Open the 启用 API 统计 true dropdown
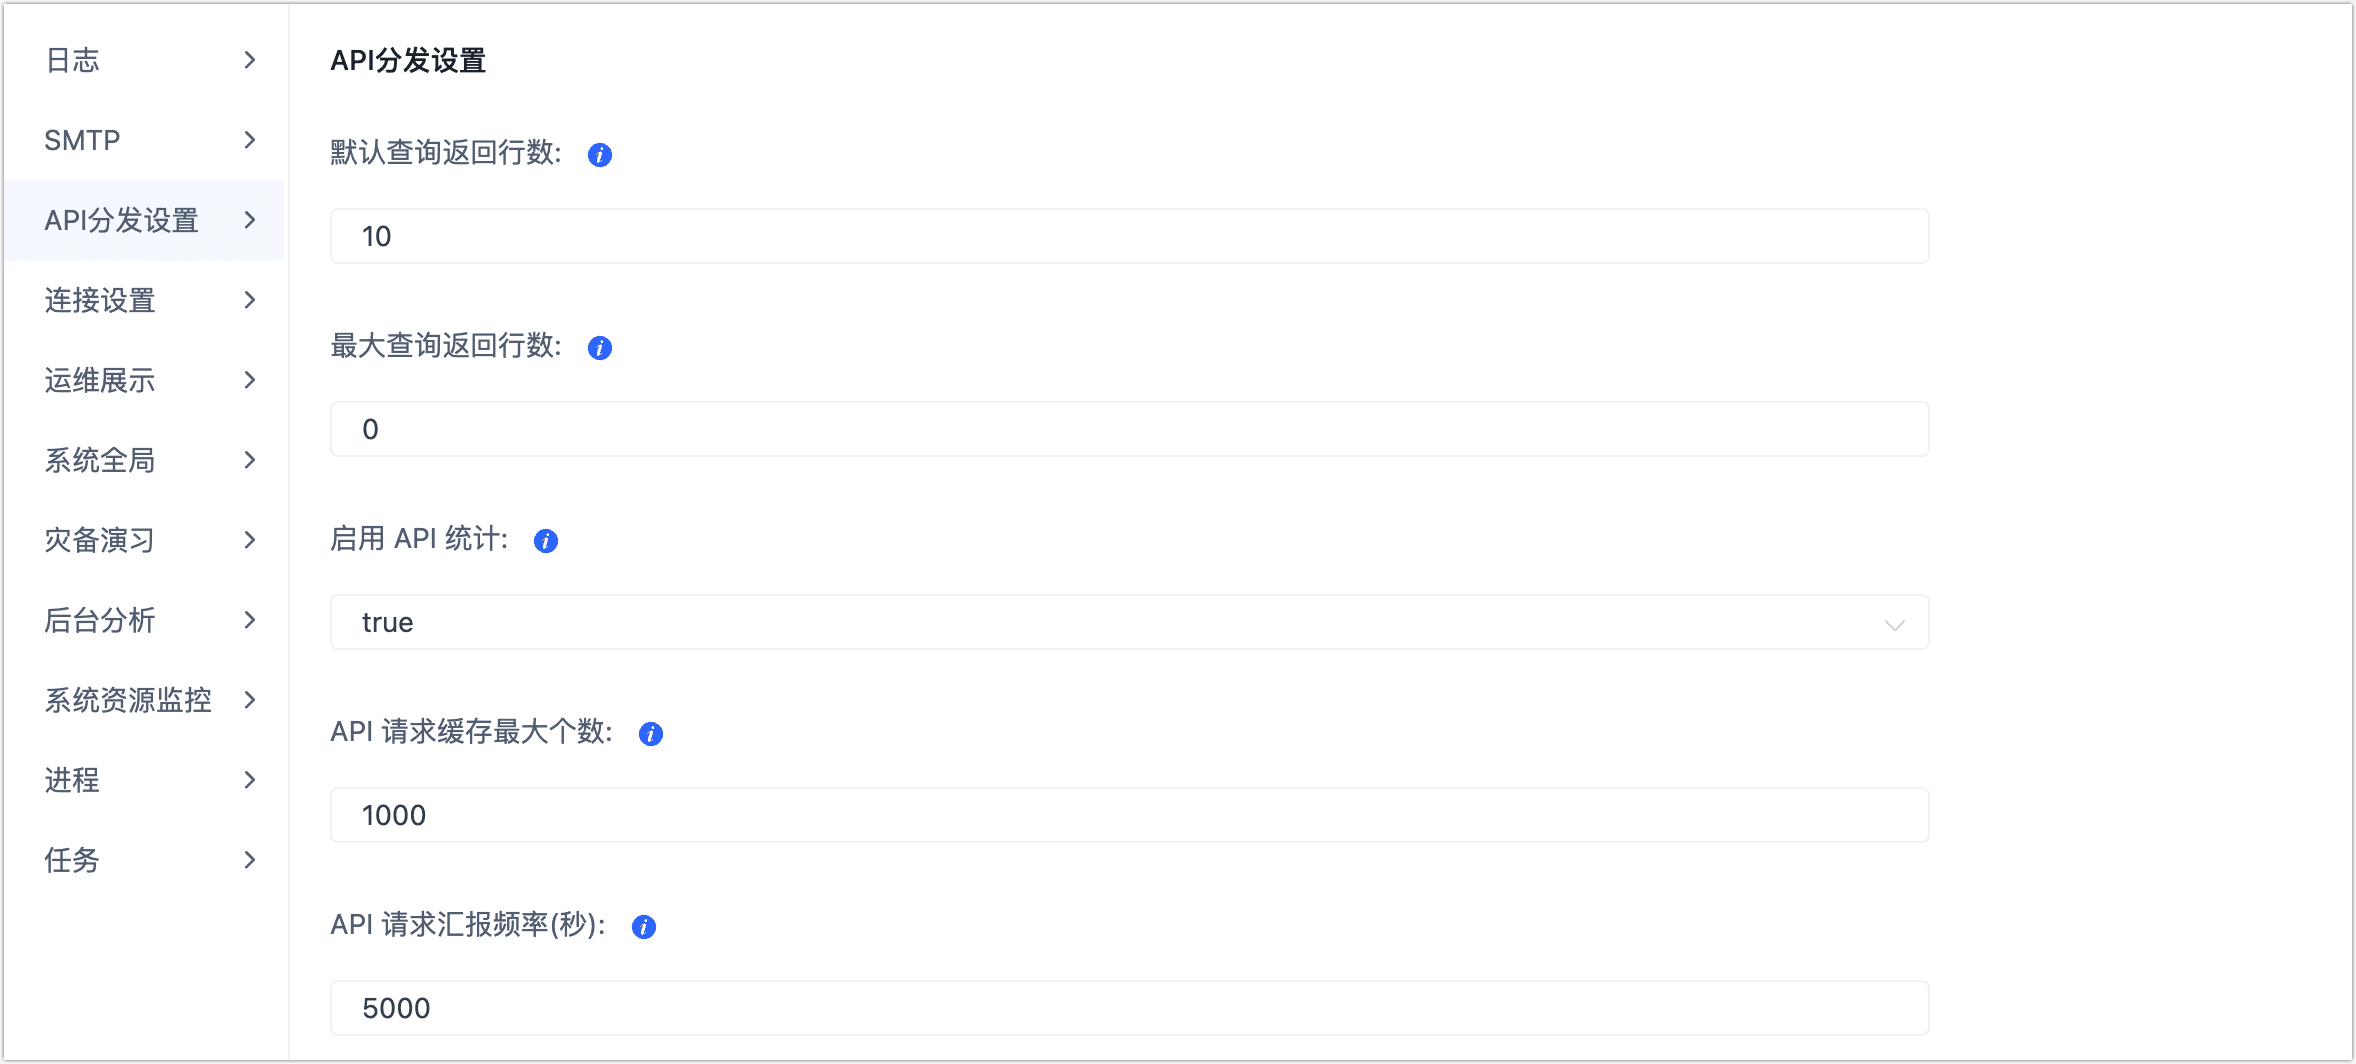Viewport: 2356px width, 1064px height. point(1128,622)
